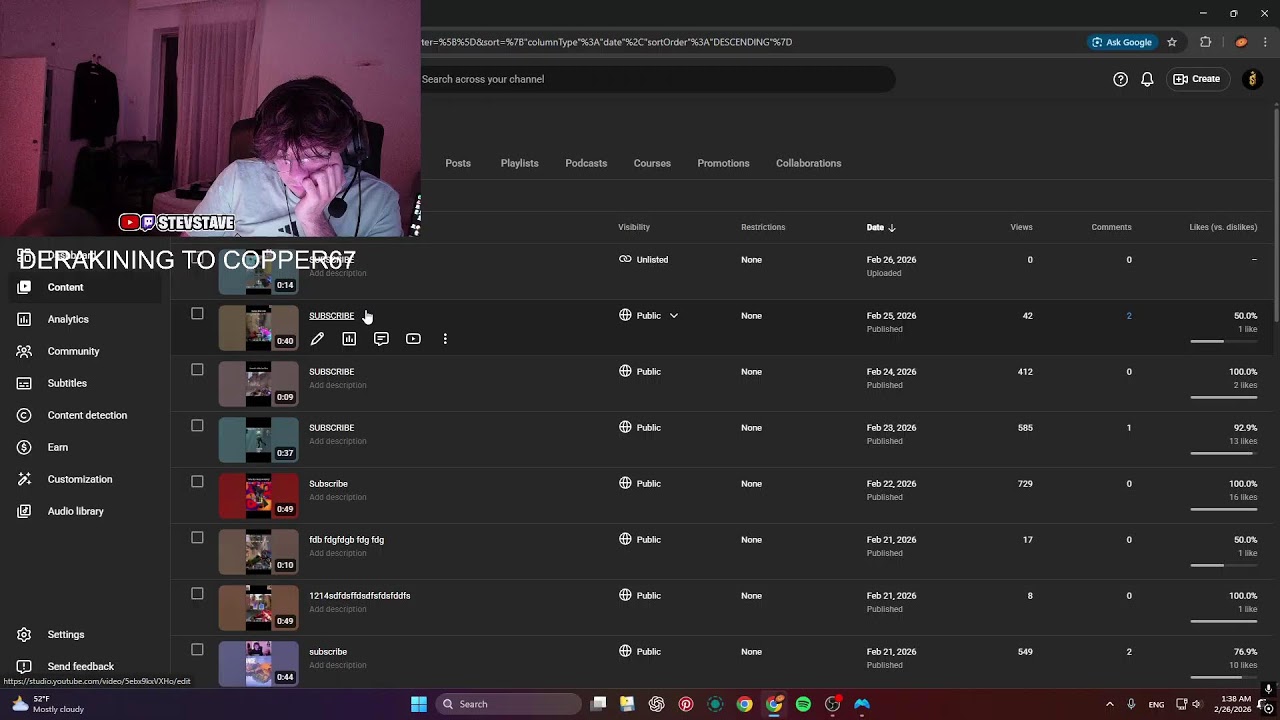This screenshot has width=1280, height=720.
Task: Open the 2 comments link on Feb 25 video
Action: click(1129, 316)
